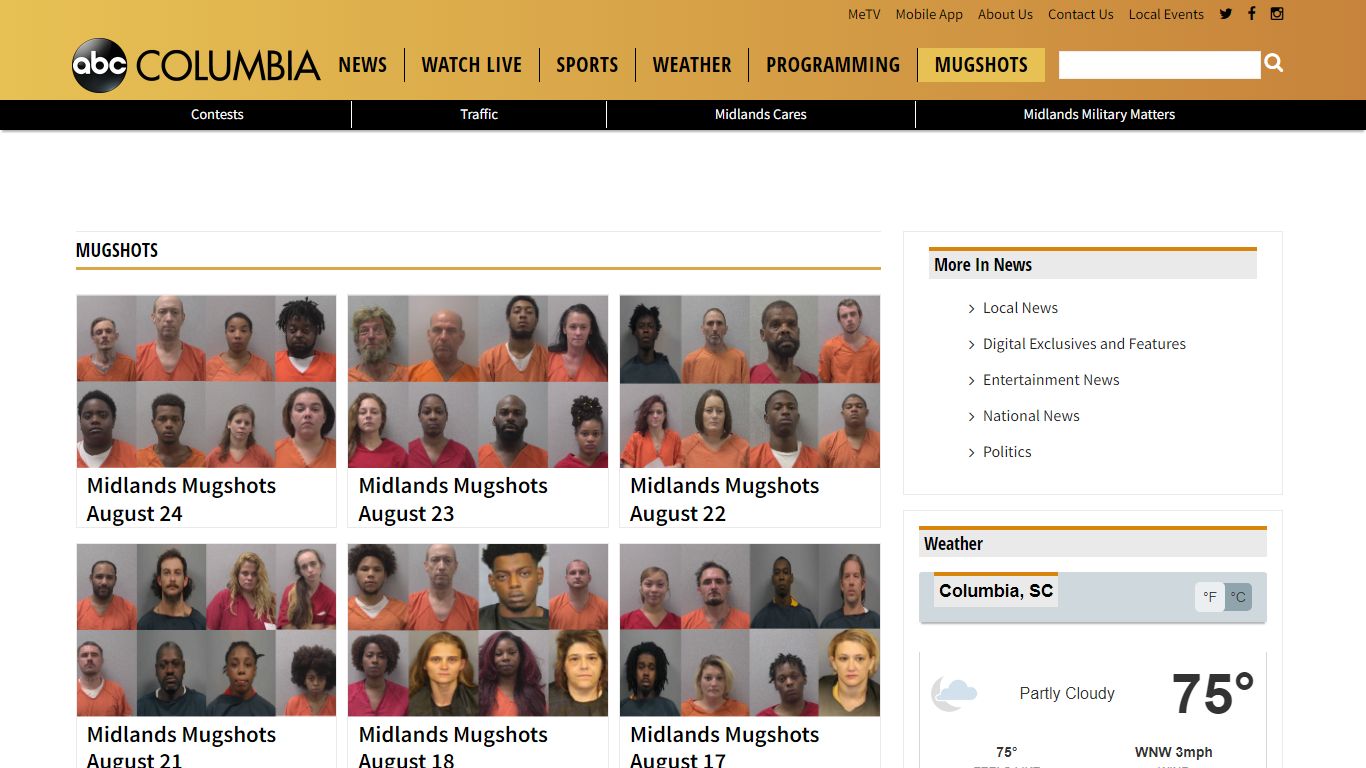Open Midlands Cares section
The width and height of the screenshot is (1366, 768).
click(761, 114)
